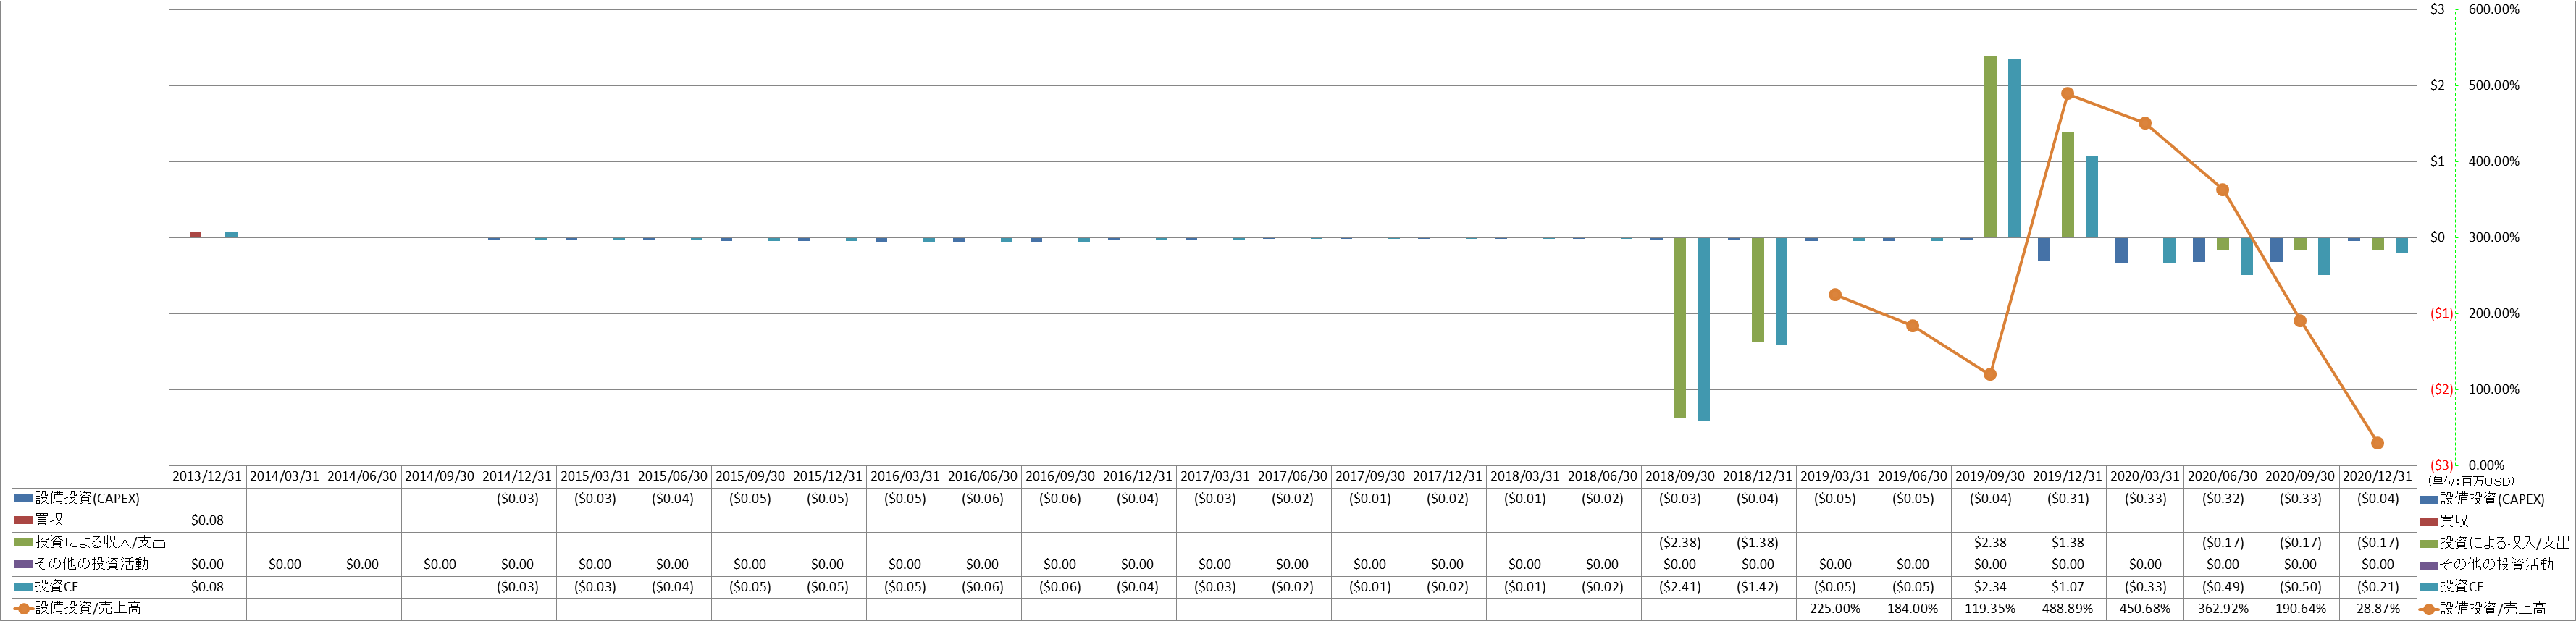2576x621 pixels.
Task: Click the 0.00% secondary axis label
Action: [2486, 465]
